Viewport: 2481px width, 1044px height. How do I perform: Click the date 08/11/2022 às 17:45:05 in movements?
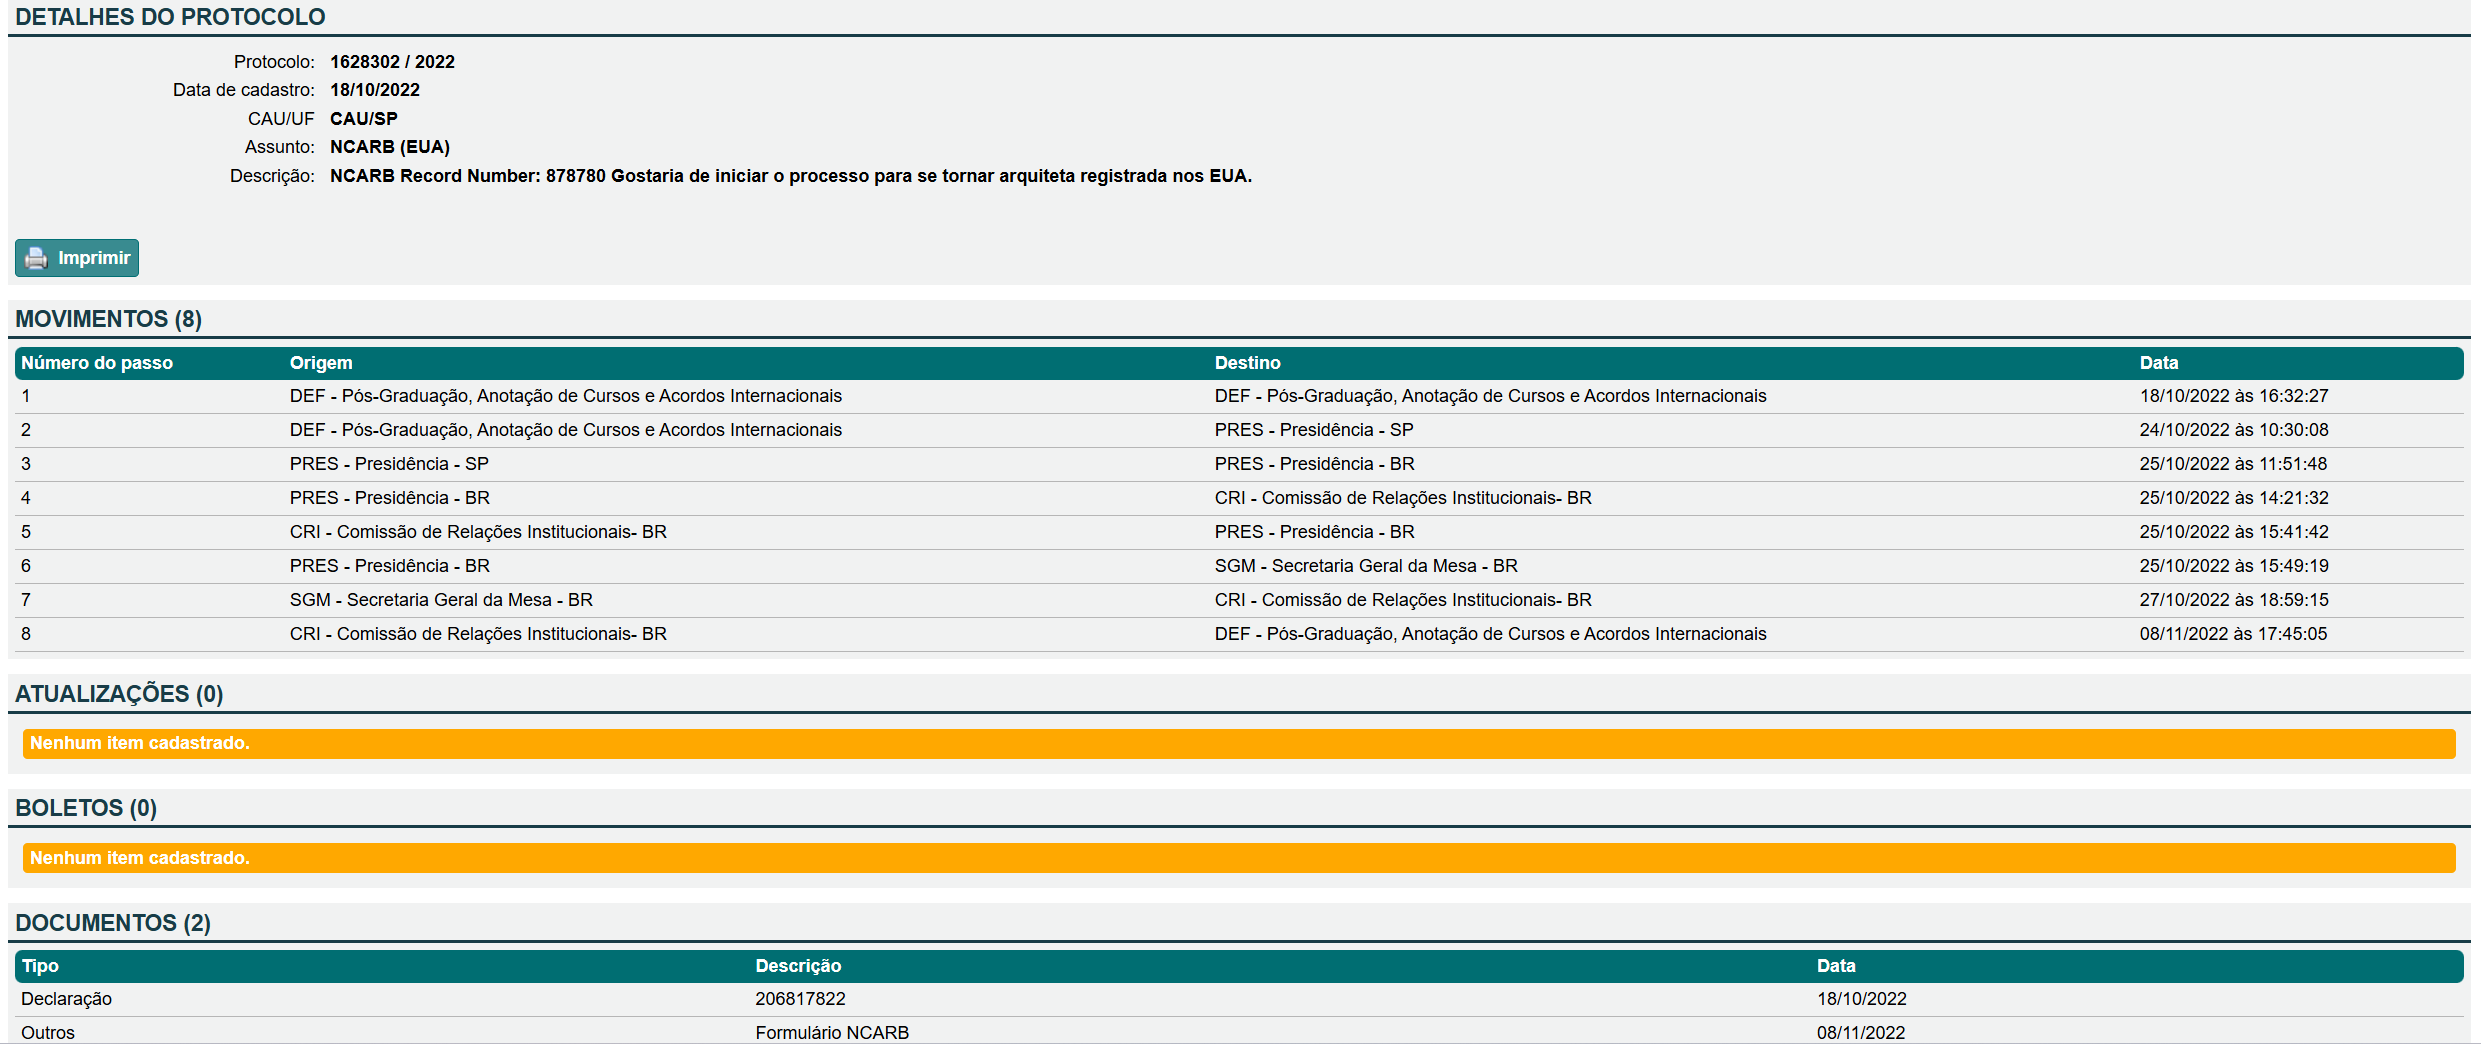point(2232,634)
